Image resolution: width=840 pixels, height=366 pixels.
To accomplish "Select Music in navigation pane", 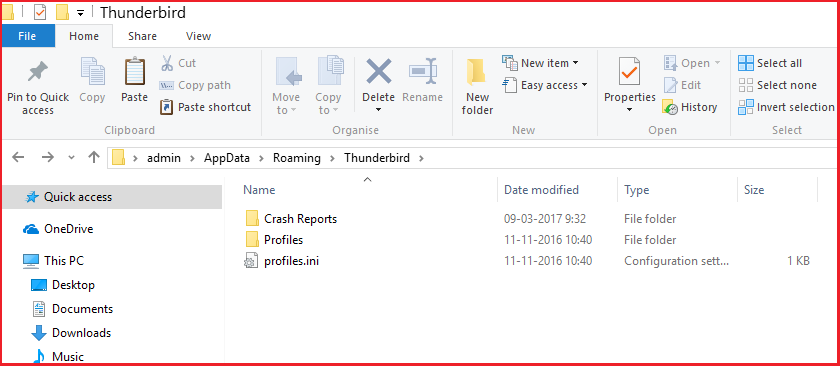I will click(57, 356).
